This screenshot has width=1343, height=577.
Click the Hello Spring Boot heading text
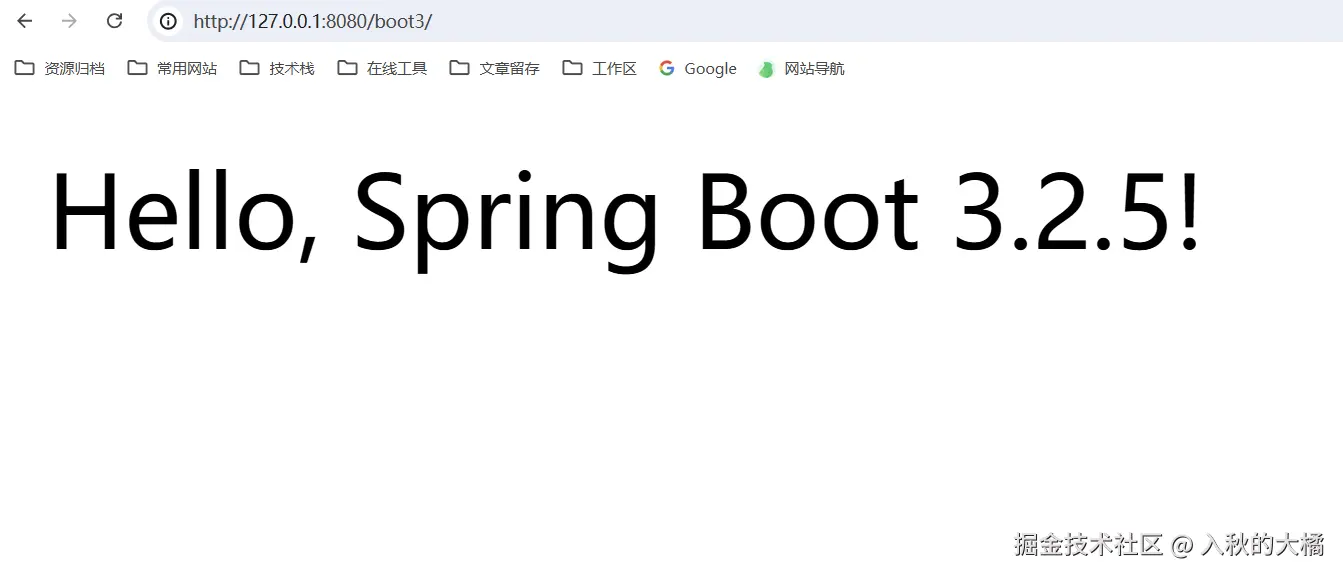click(x=625, y=212)
